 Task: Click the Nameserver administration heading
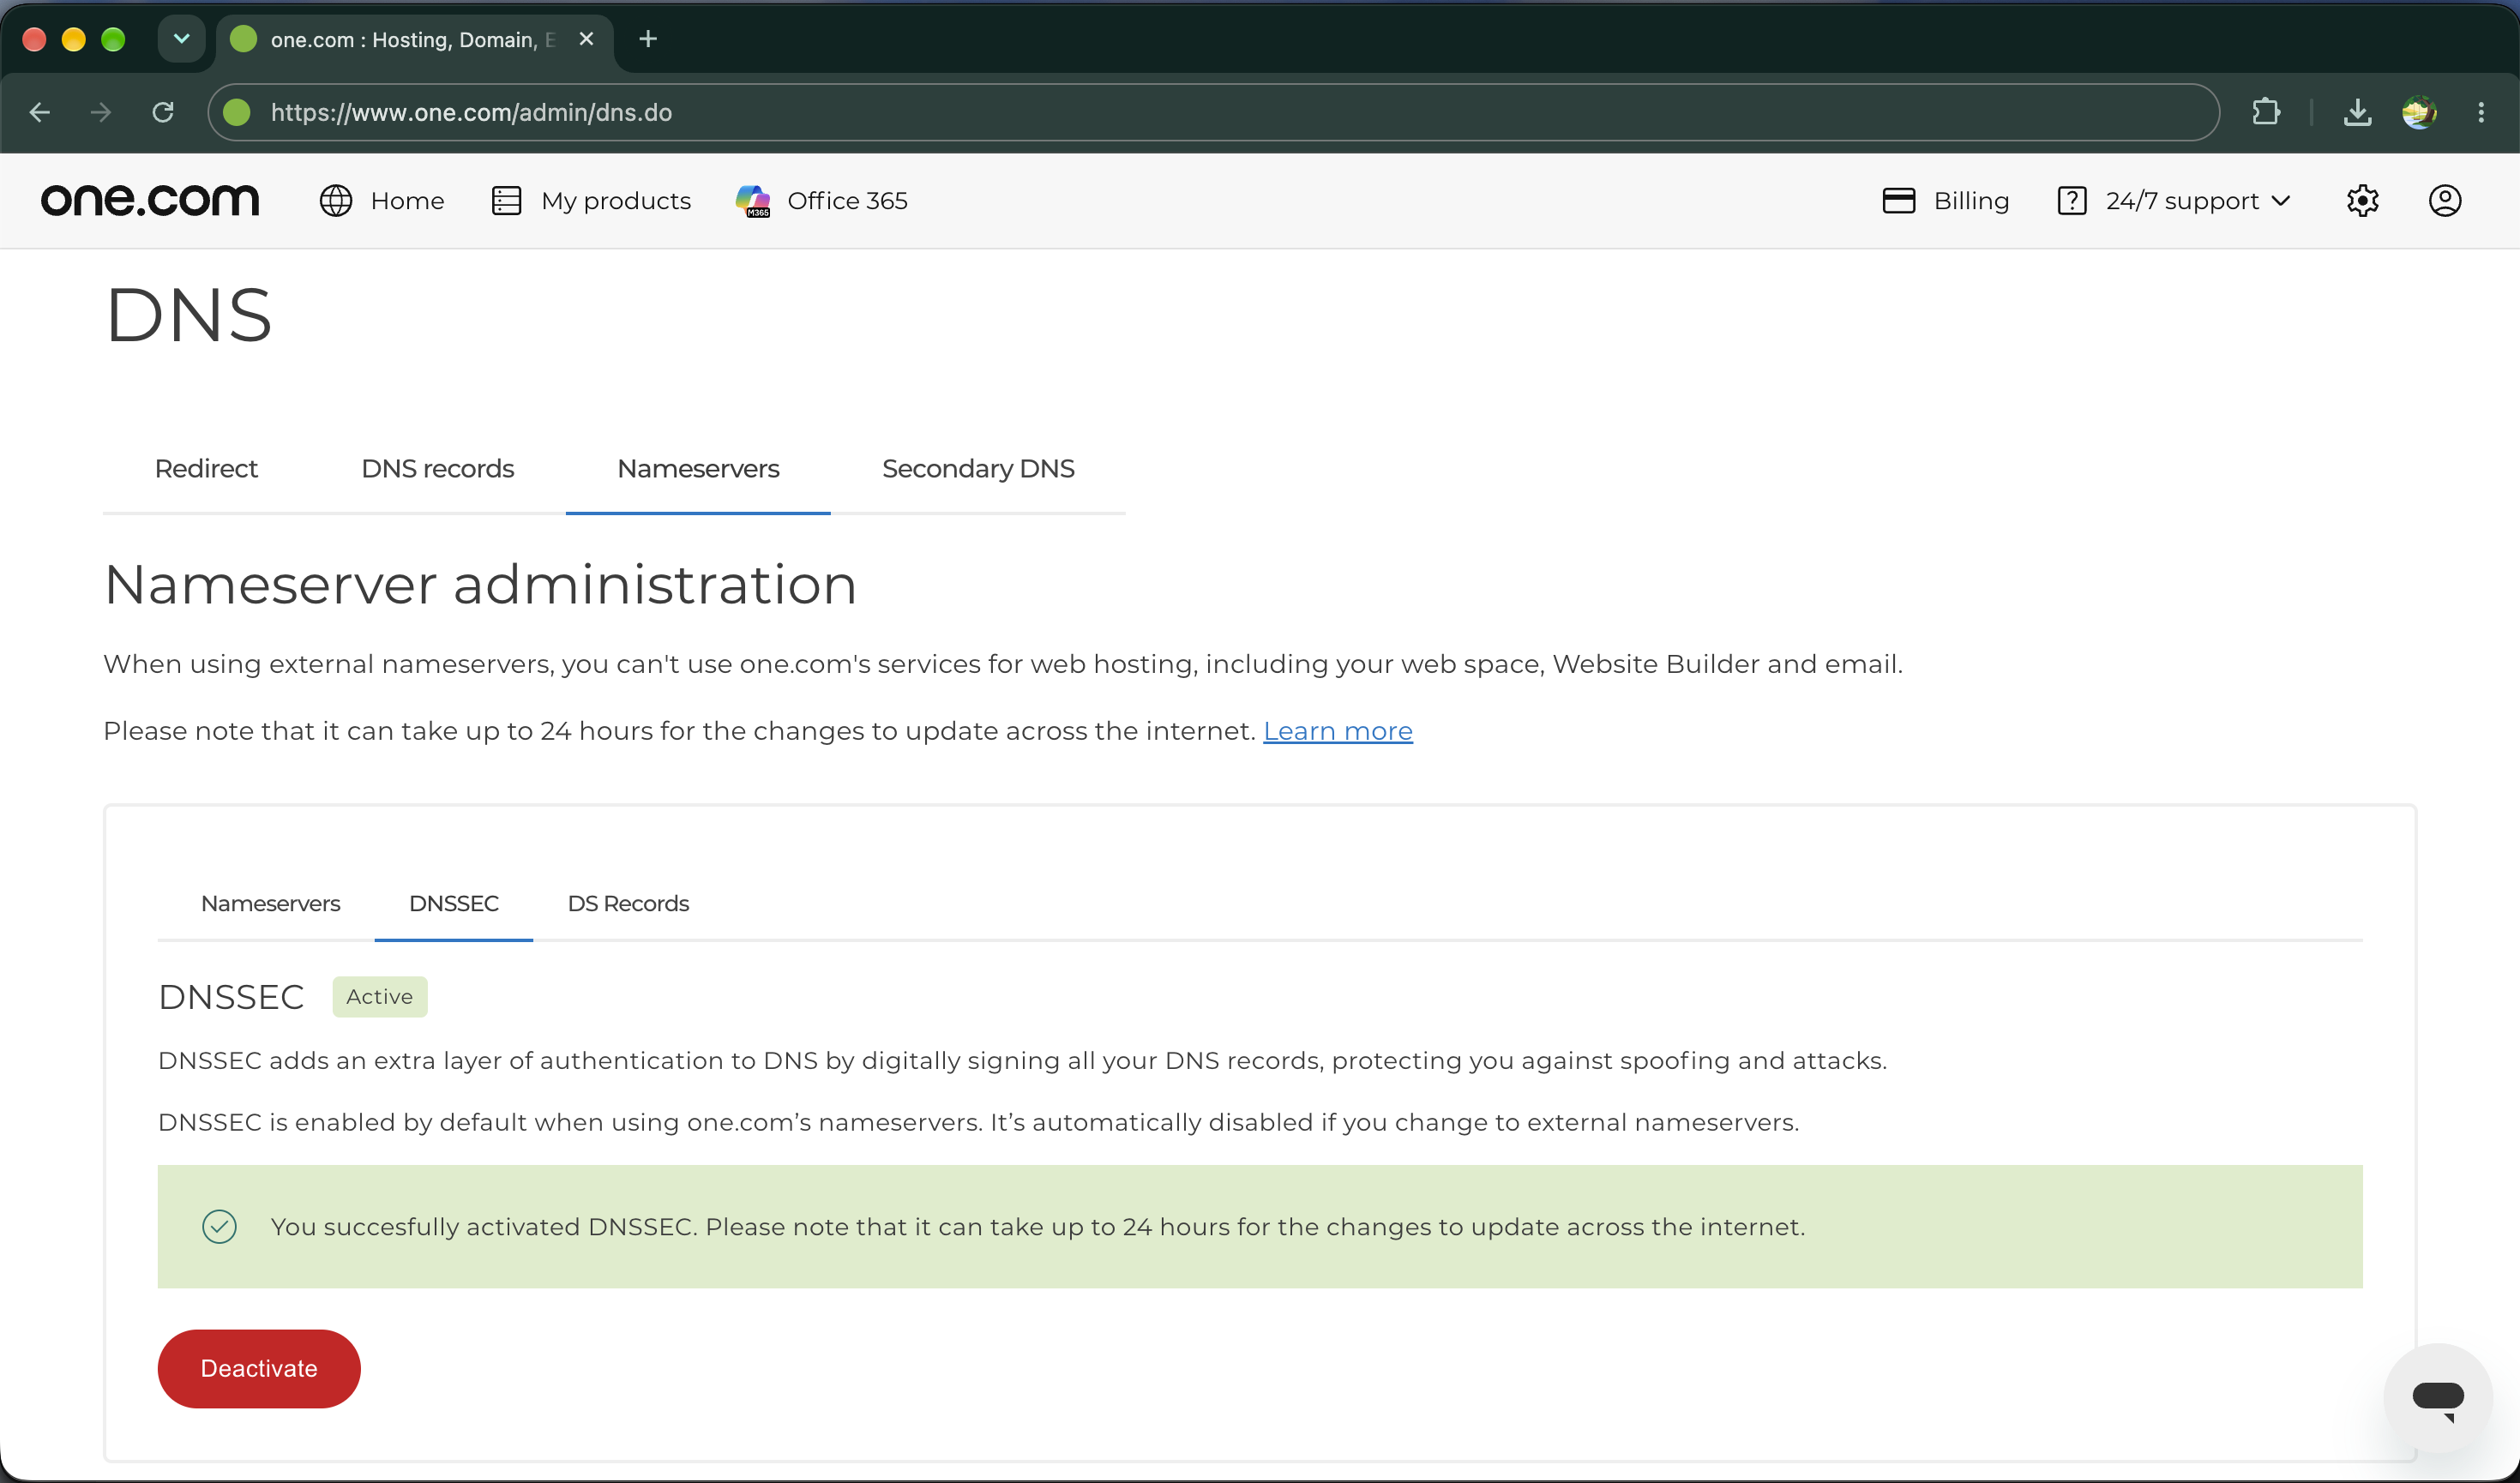[x=480, y=585]
